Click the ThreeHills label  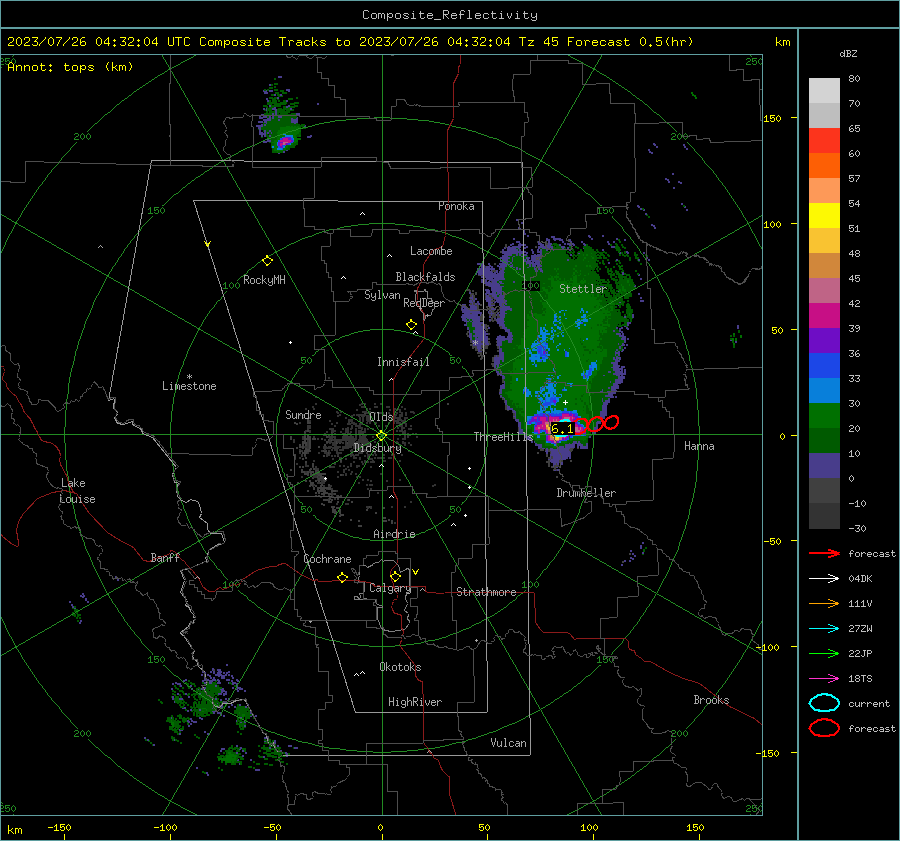click(503, 437)
